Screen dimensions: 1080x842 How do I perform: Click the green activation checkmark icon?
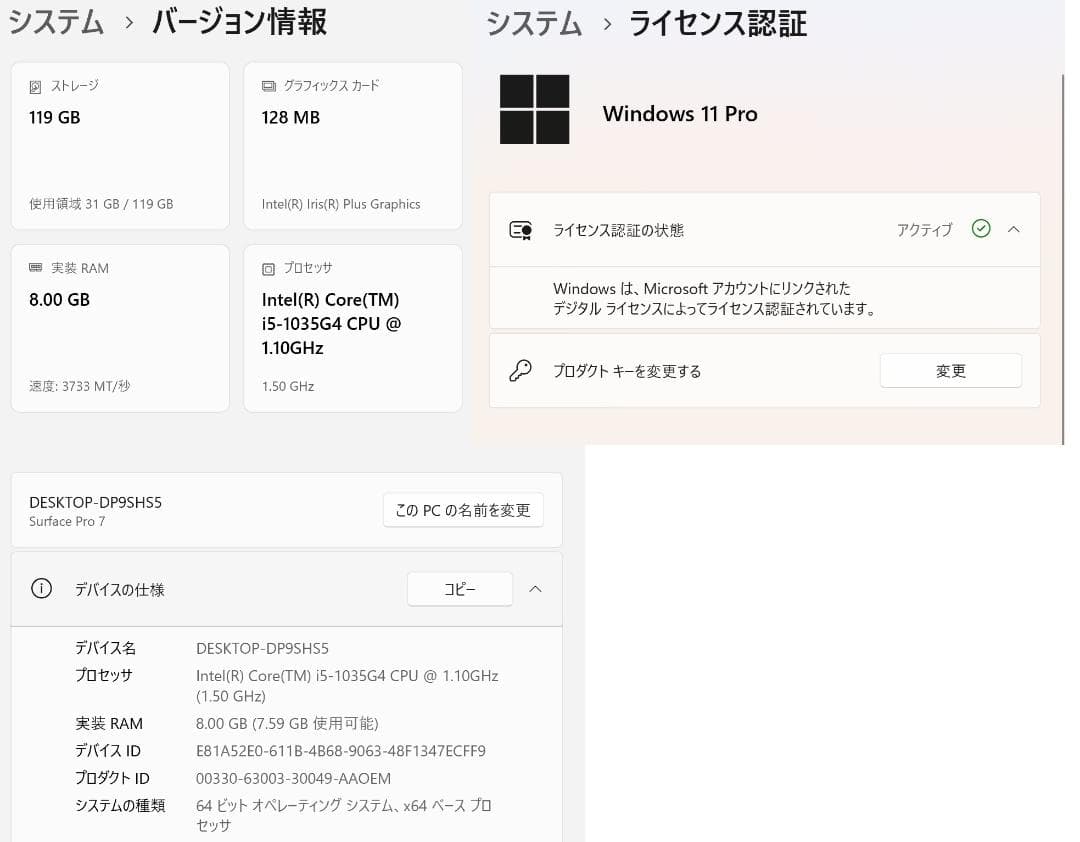[980, 229]
